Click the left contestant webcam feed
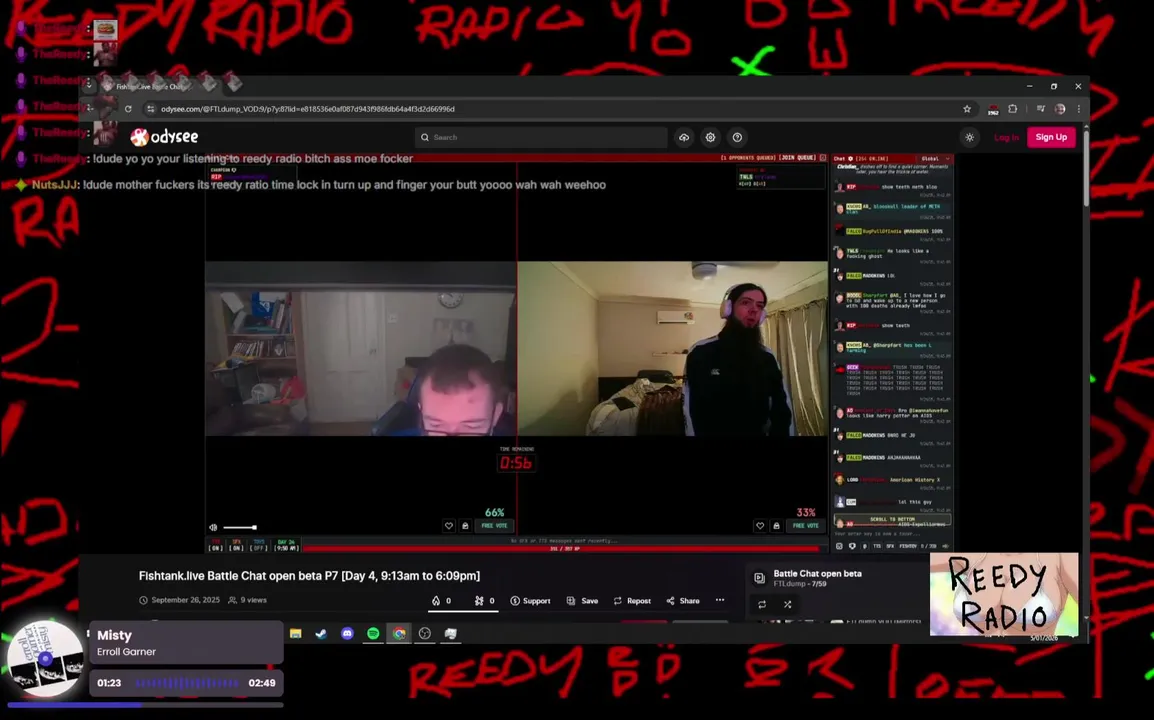1154x720 pixels. pos(361,349)
